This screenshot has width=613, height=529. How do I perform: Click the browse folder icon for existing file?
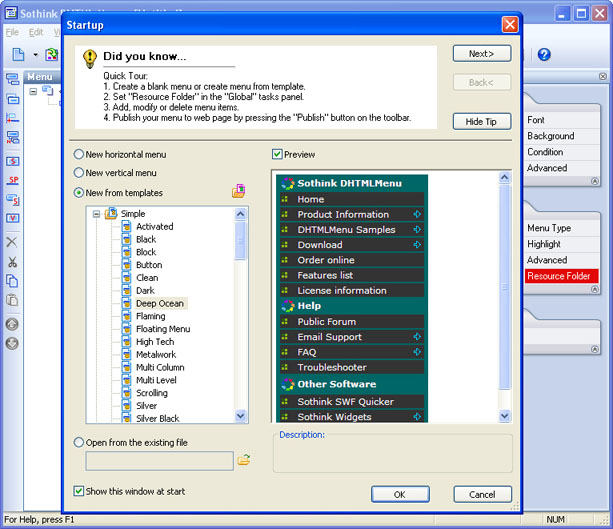point(243,460)
